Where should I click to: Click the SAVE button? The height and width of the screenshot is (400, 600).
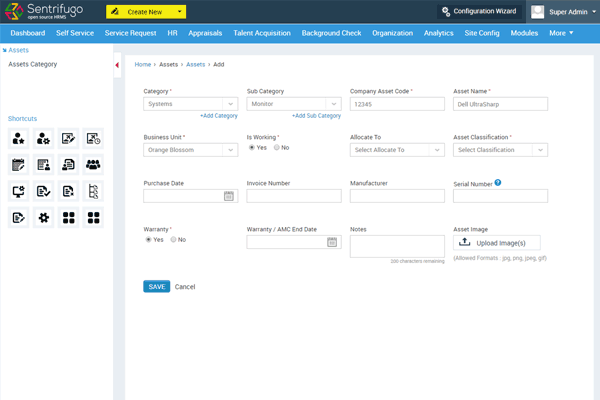pos(156,286)
